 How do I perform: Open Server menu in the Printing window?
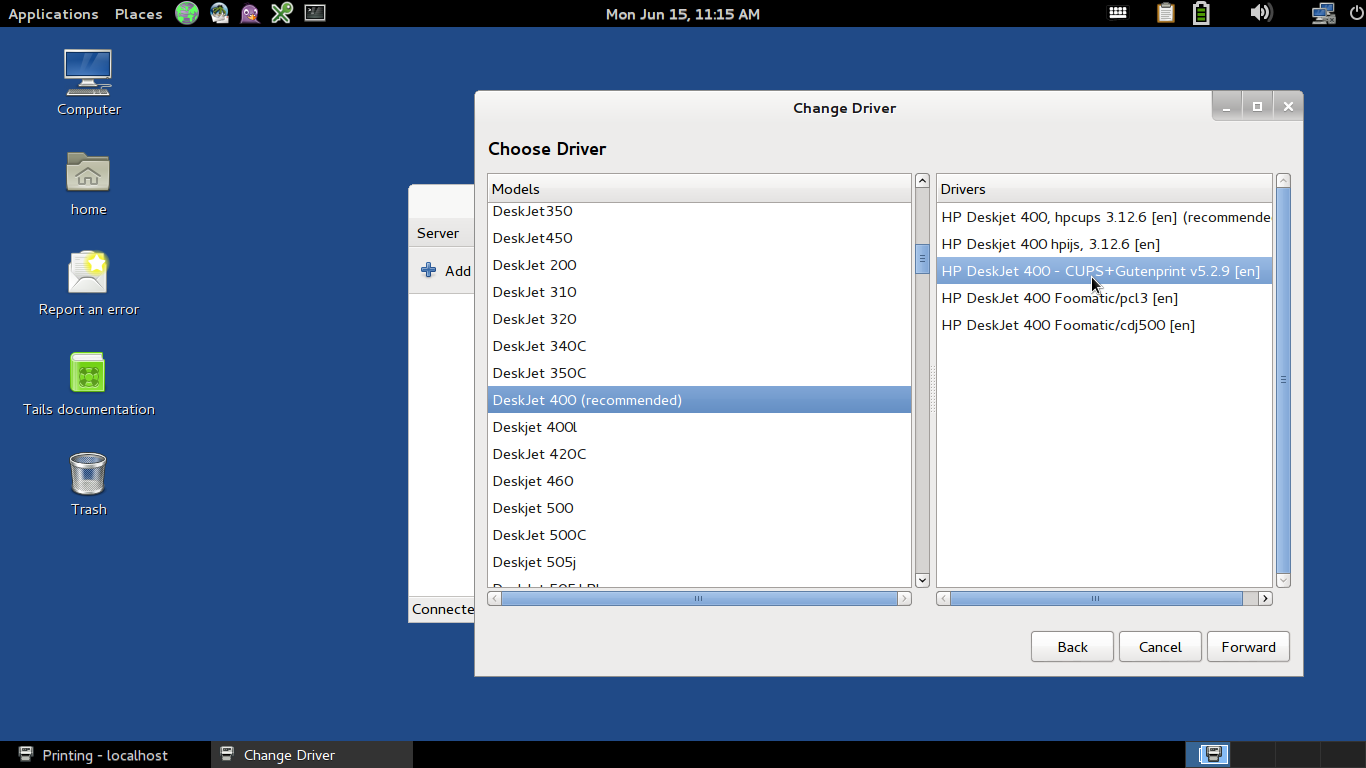[438, 233]
